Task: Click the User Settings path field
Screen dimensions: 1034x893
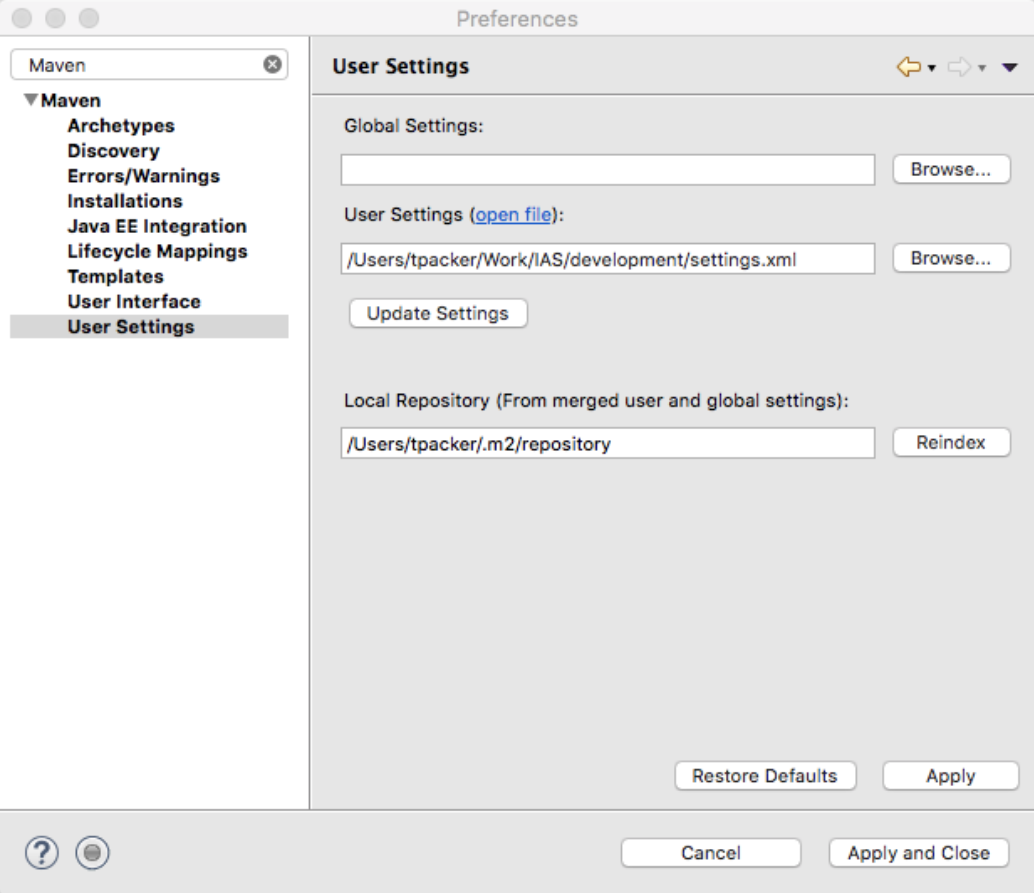Action: click(x=607, y=259)
